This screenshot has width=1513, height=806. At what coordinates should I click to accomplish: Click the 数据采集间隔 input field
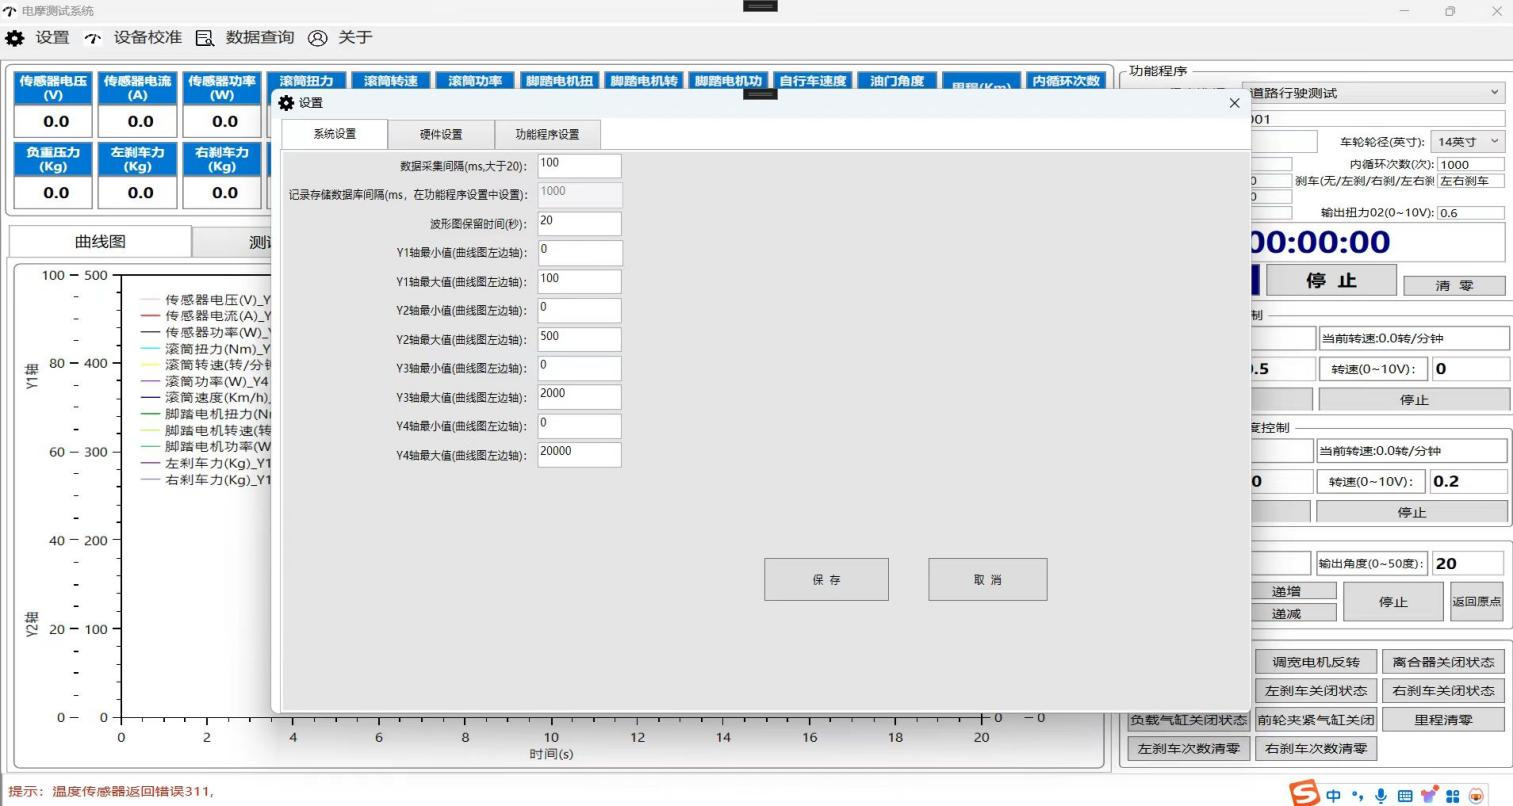[x=579, y=166]
